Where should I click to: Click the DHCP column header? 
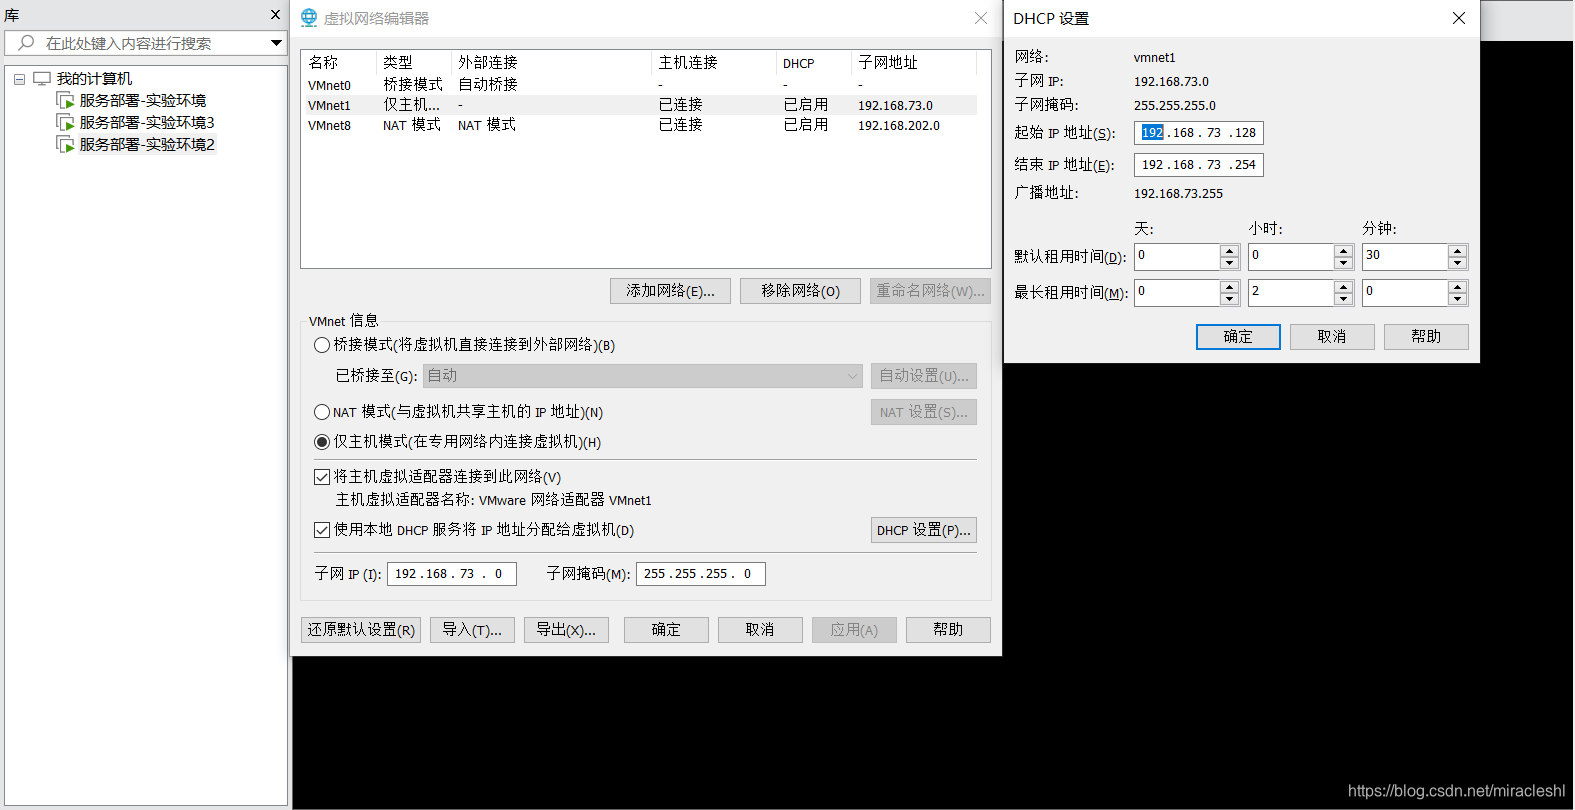click(814, 63)
